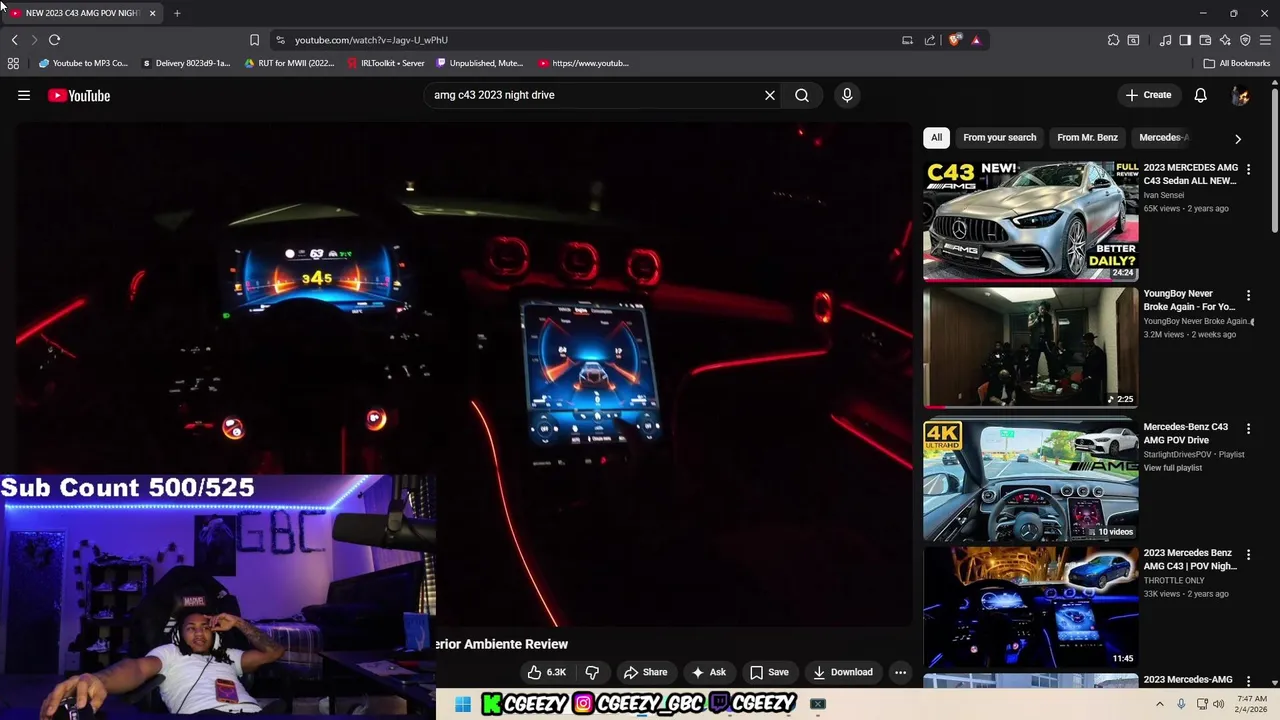1280x720 pixels.
Task: Open 2023 MERCEDES AMG C43 Sedan title
Action: [x=1190, y=174]
